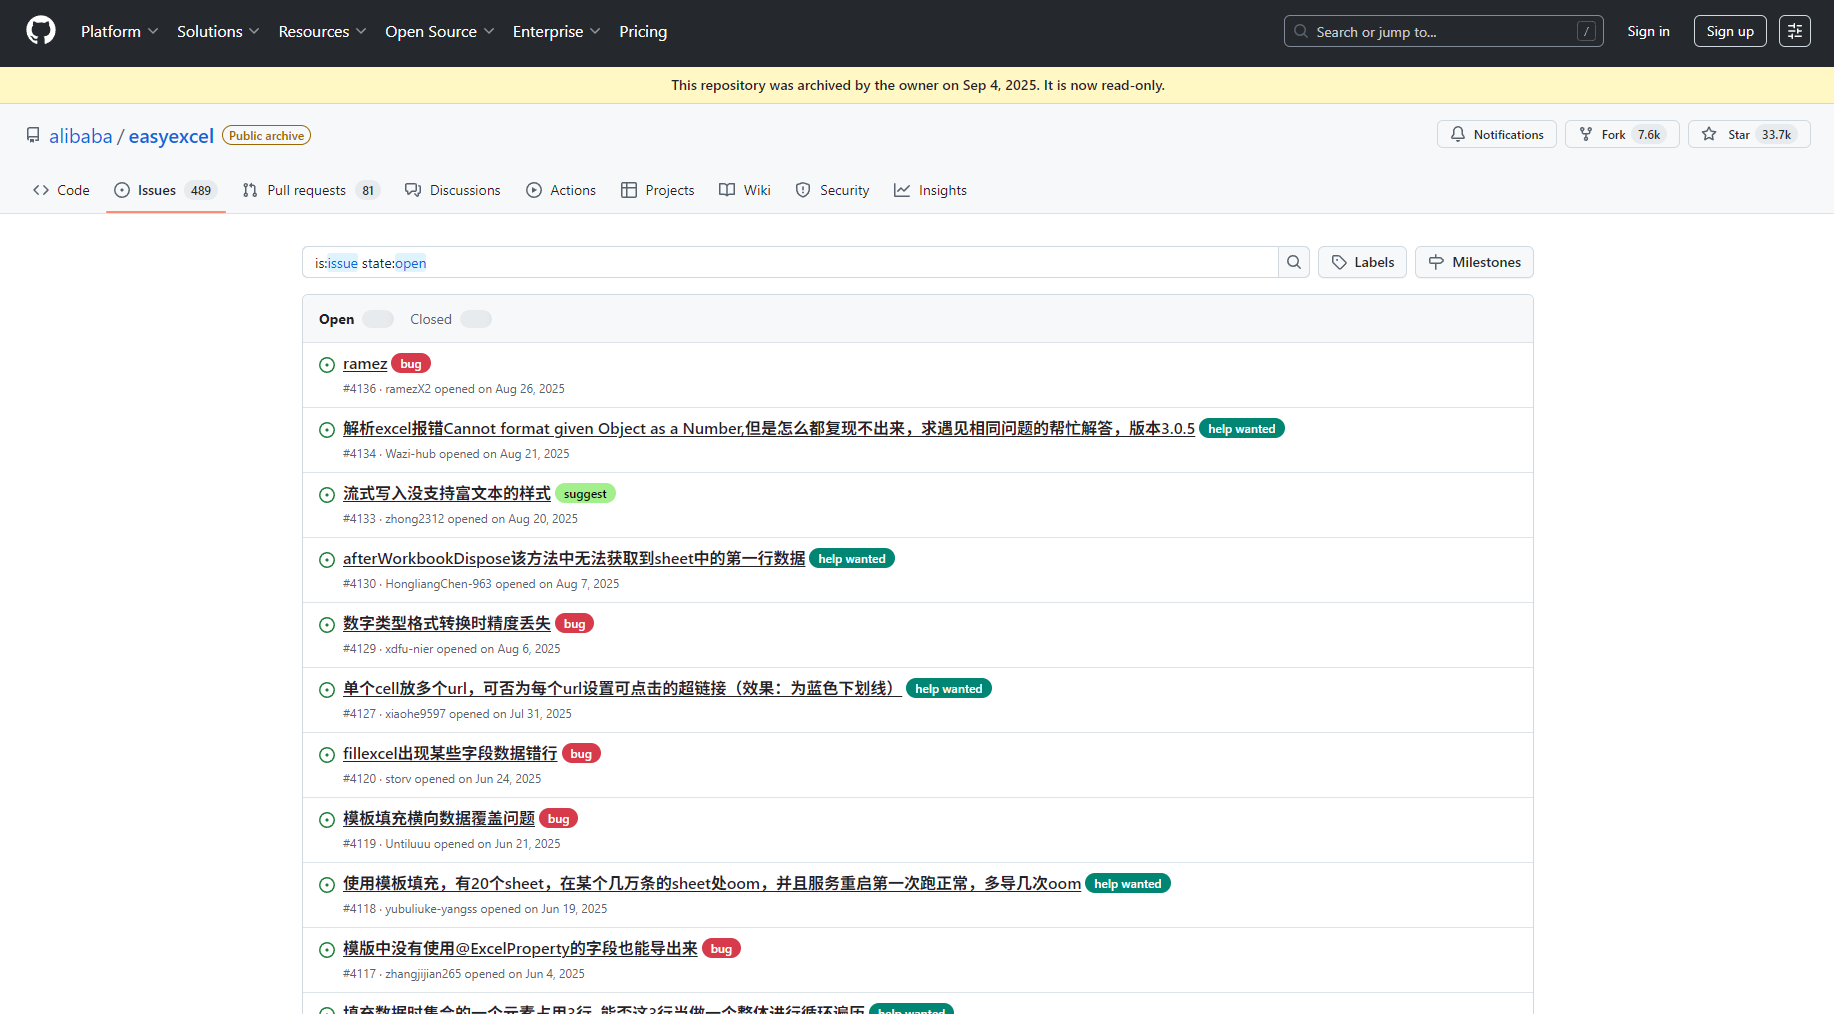Image resolution: width=1834 pixels, height=1014 pixels.
Task: Switch to the Pull requests tab
Action: click(x=308, y=189)
